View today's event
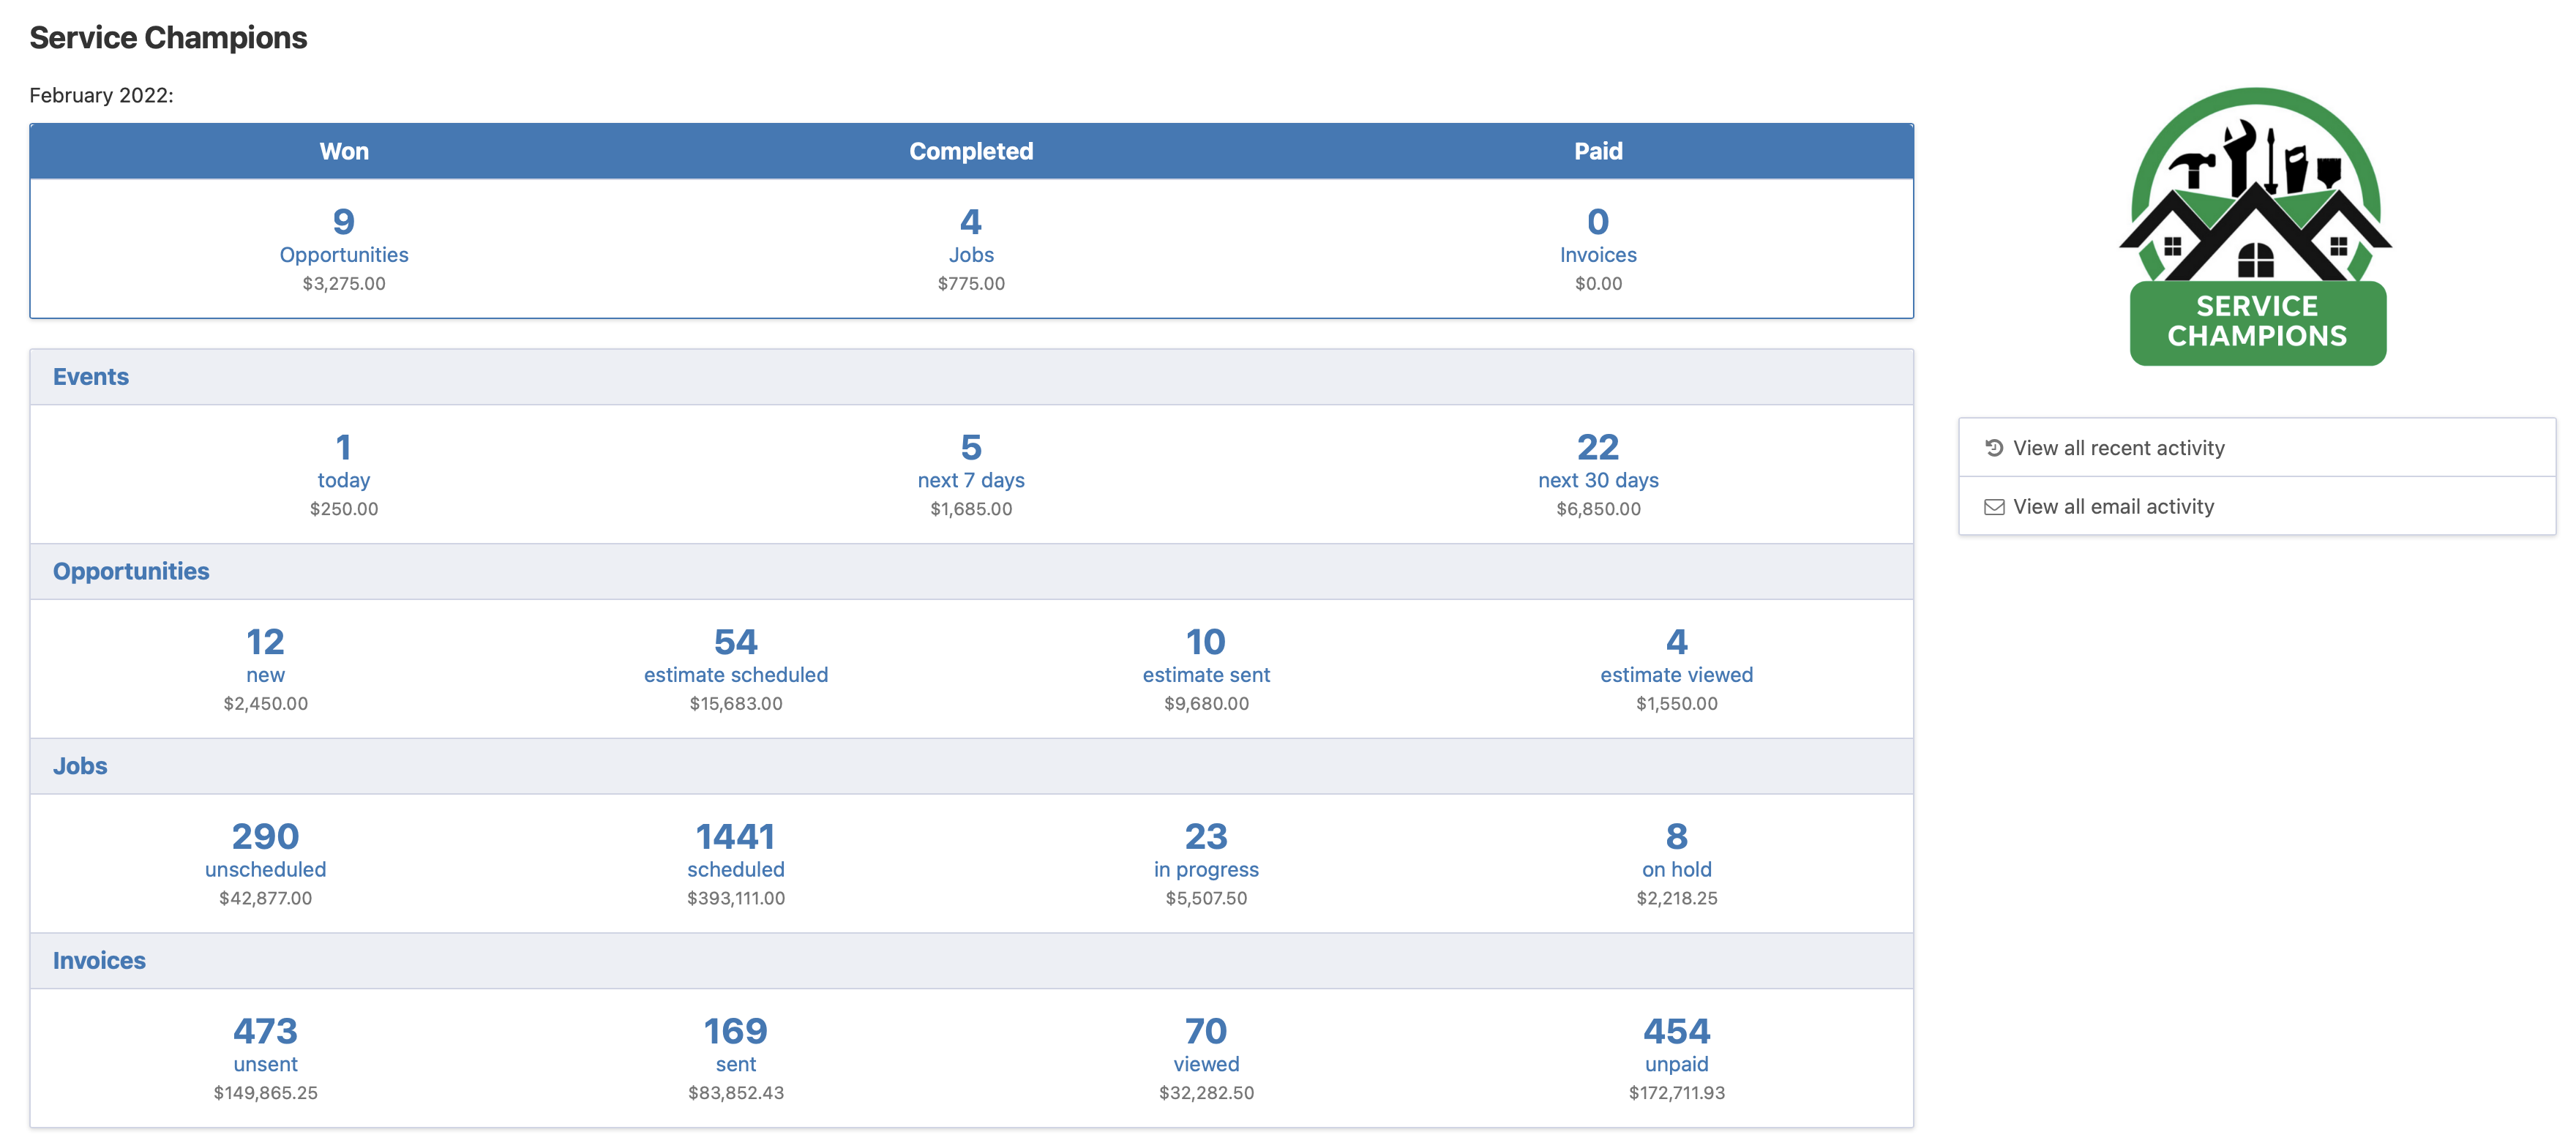This screenshot has width=2576, height=1143. (x=344, y=463)
